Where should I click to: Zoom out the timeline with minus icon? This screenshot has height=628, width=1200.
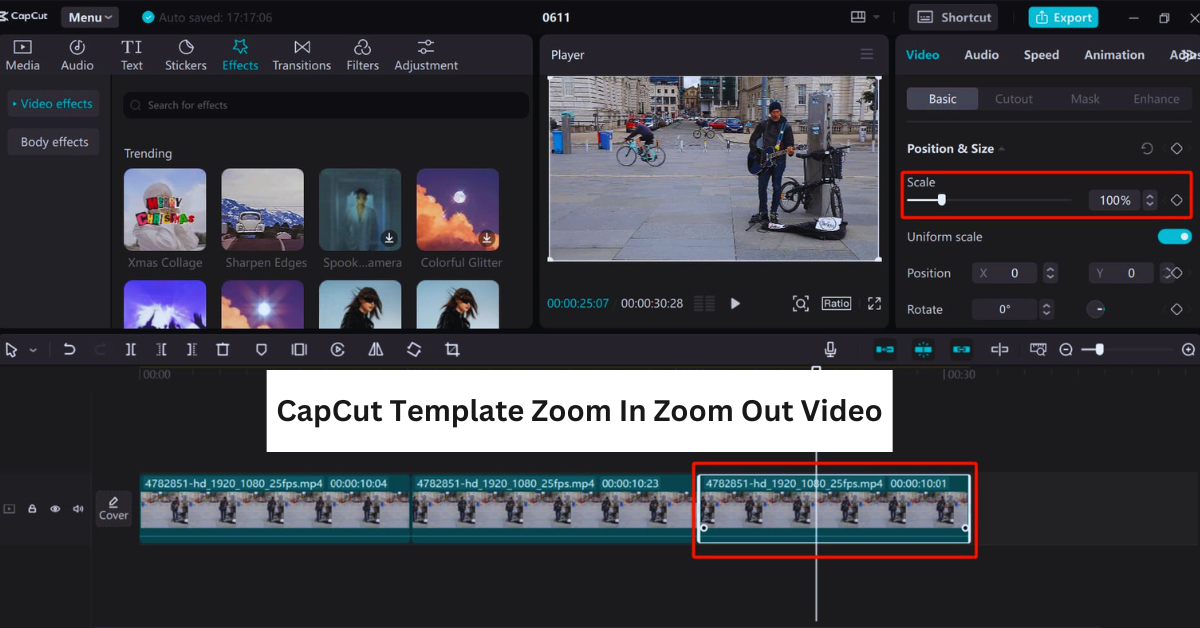1066,349
